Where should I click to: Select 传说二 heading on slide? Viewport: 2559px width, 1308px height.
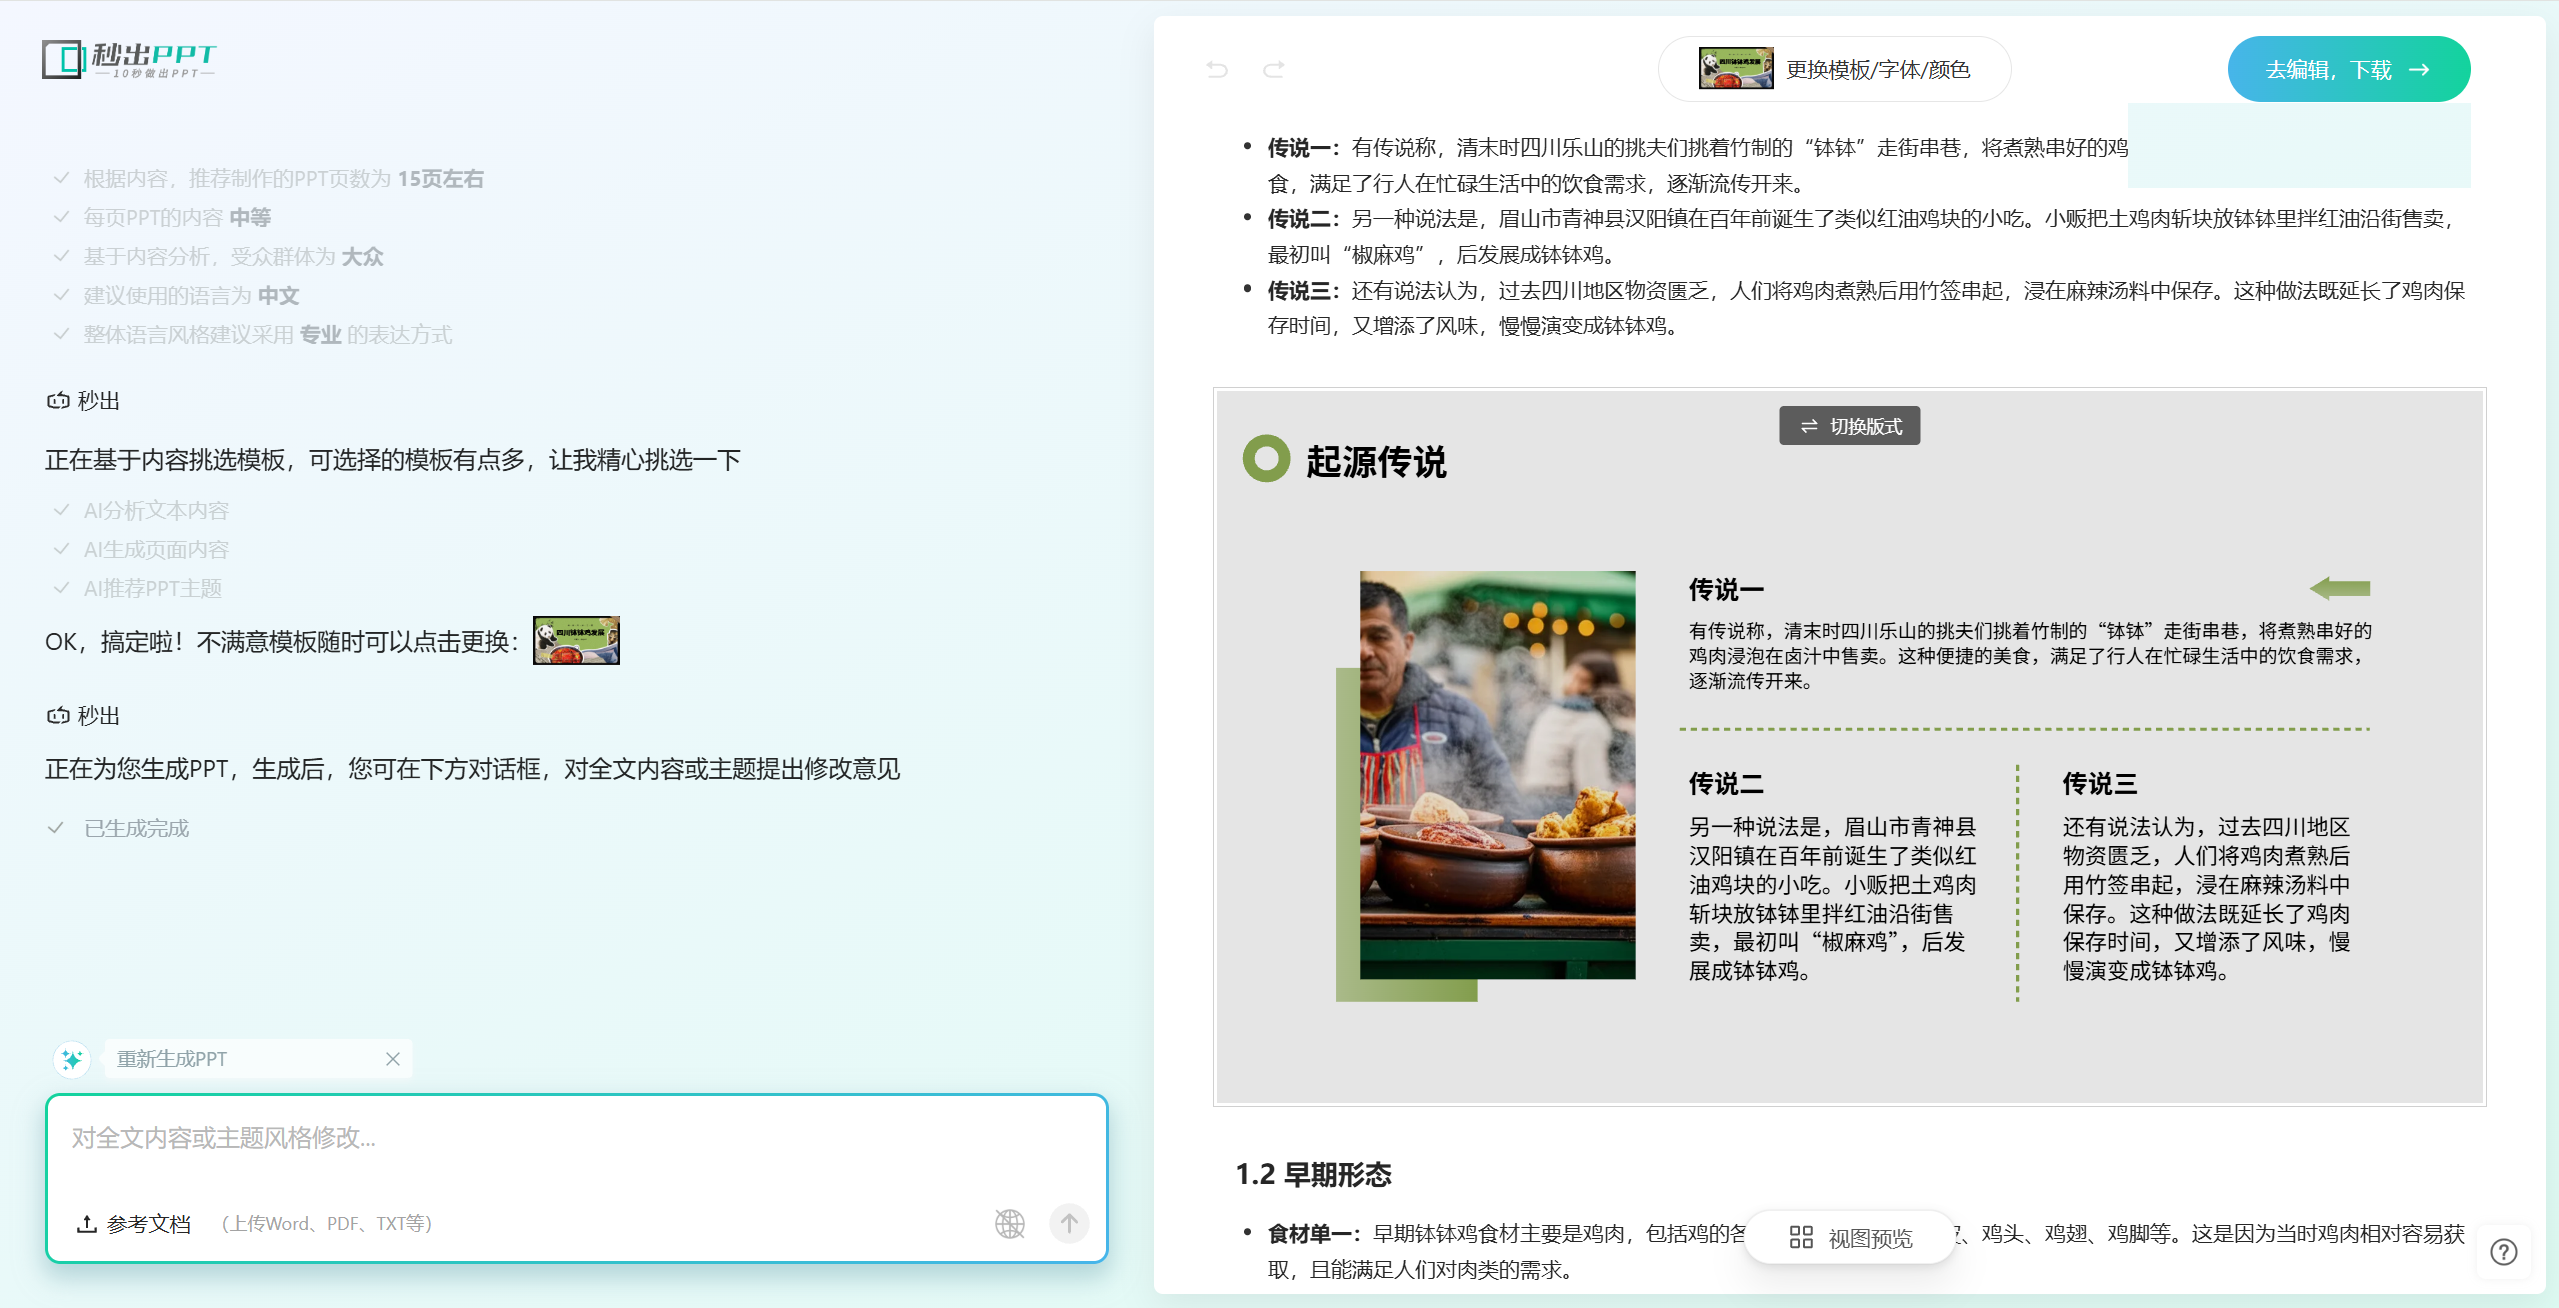pyautogui.click(x=1726, y=784)
